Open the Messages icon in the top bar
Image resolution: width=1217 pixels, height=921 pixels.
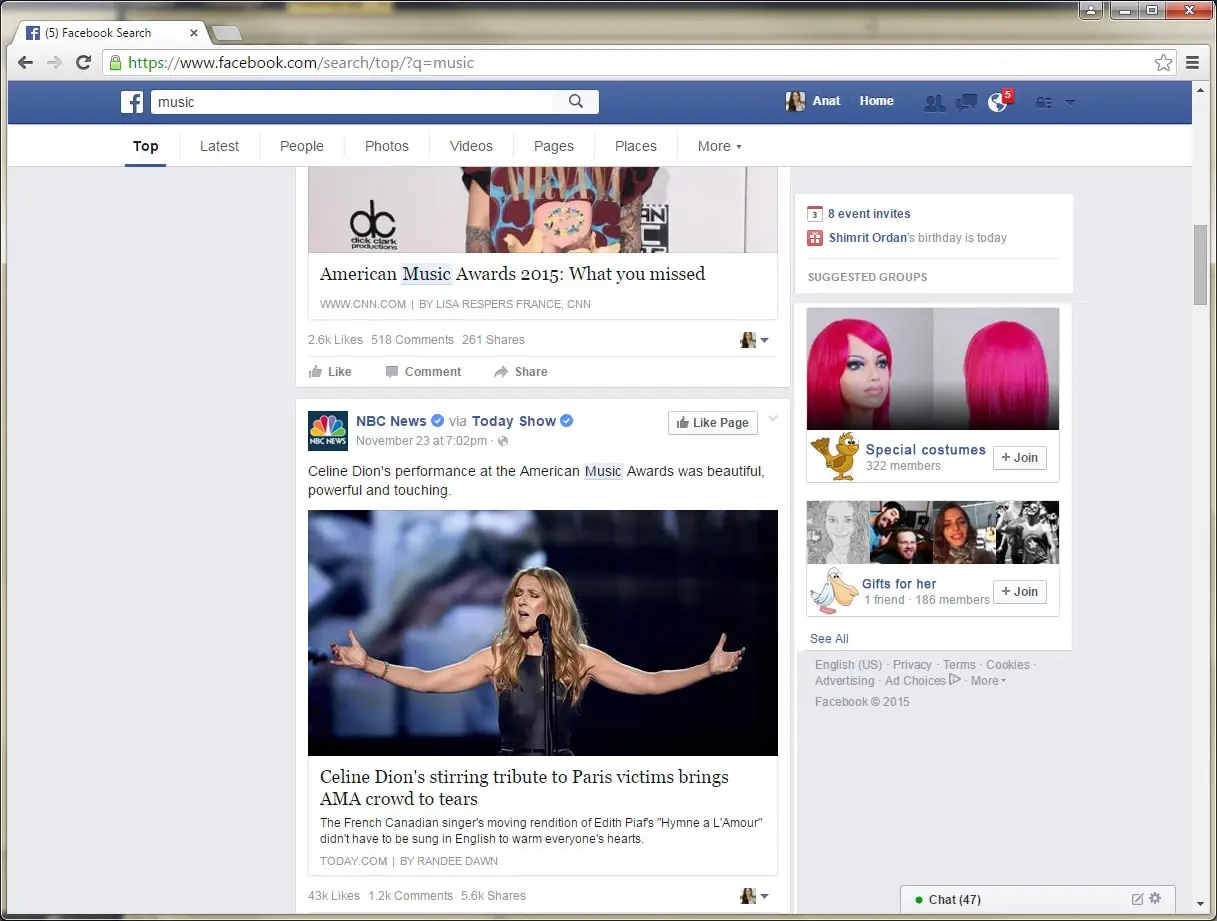(x=966, y=102)
